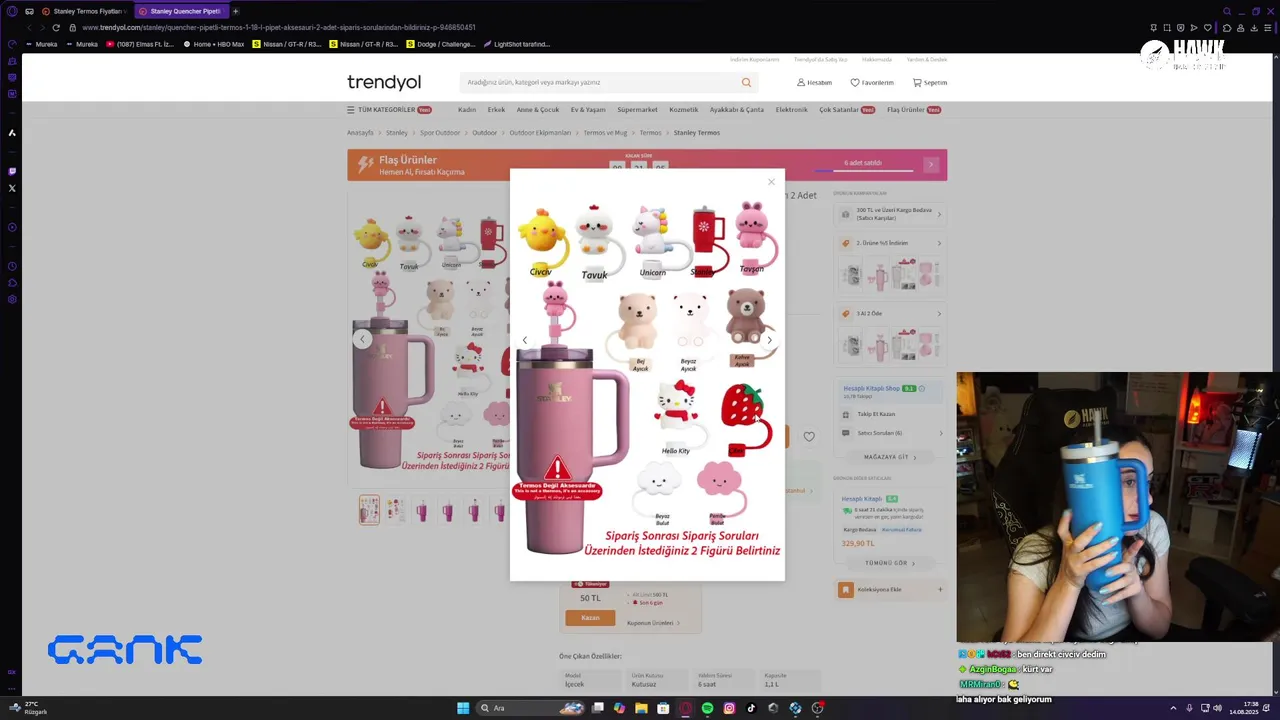Click TÜMÜNÜ GÖR button
Viewport: 1280px width, 720px height.
[x=889, y=563]
